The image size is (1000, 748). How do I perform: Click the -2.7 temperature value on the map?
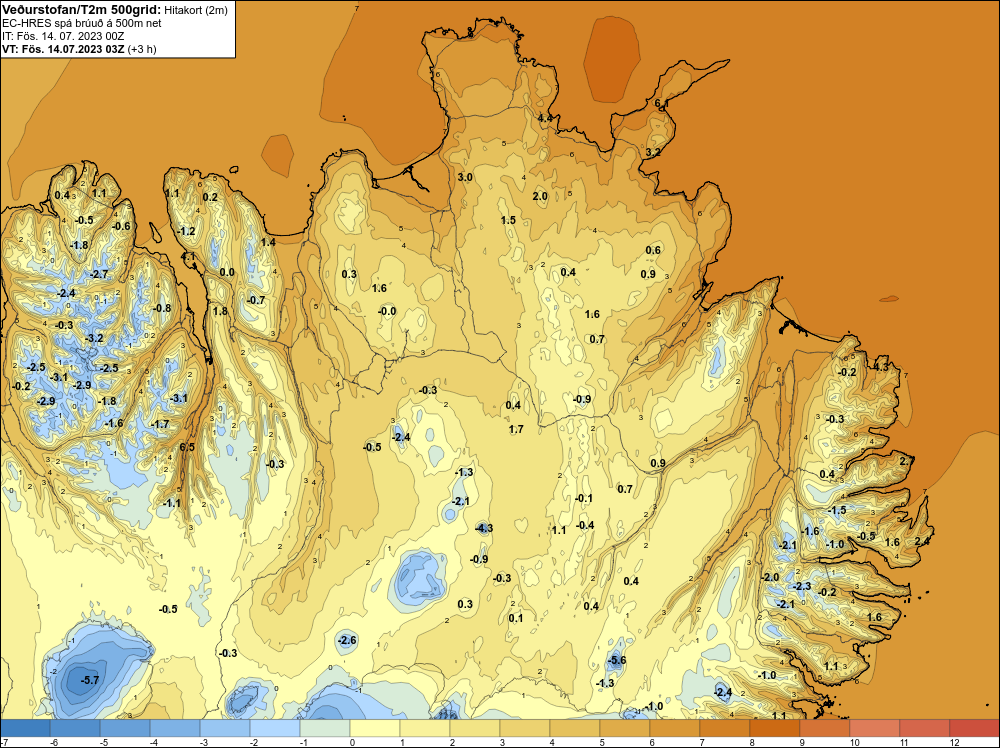pos(99,274)
